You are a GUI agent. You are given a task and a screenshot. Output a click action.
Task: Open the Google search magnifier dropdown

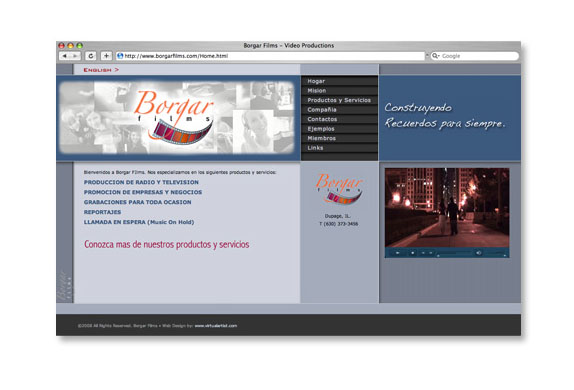(435, 56)
